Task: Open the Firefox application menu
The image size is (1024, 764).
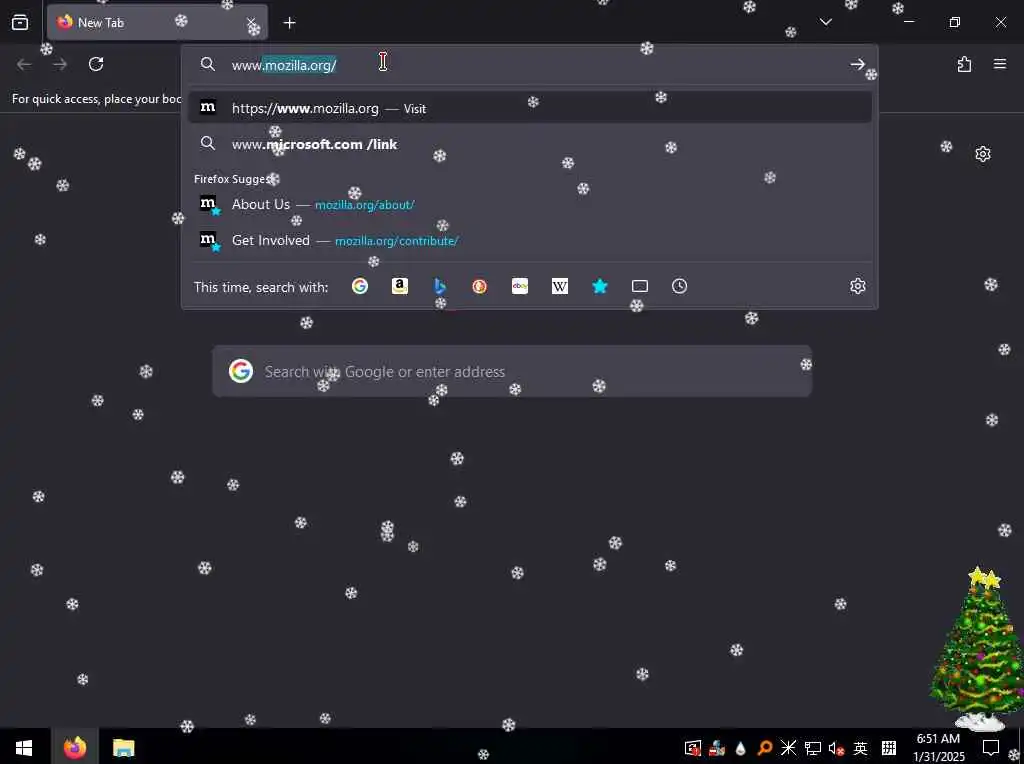Action: pos(999,64)
